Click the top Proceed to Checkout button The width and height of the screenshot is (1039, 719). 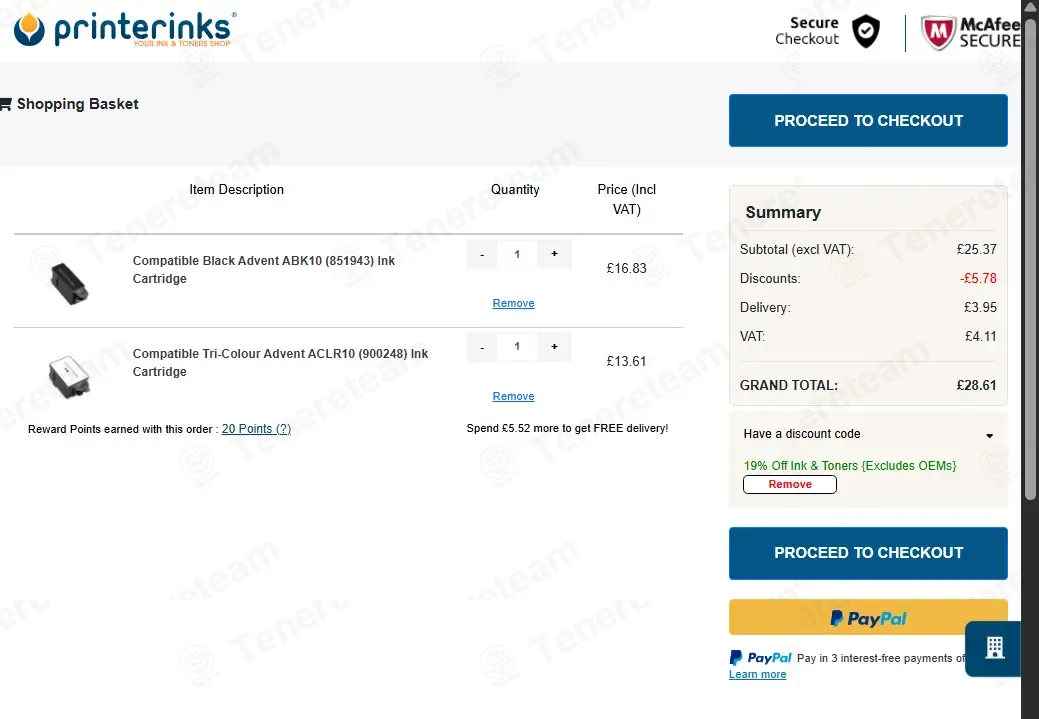[x=868, y=121]
